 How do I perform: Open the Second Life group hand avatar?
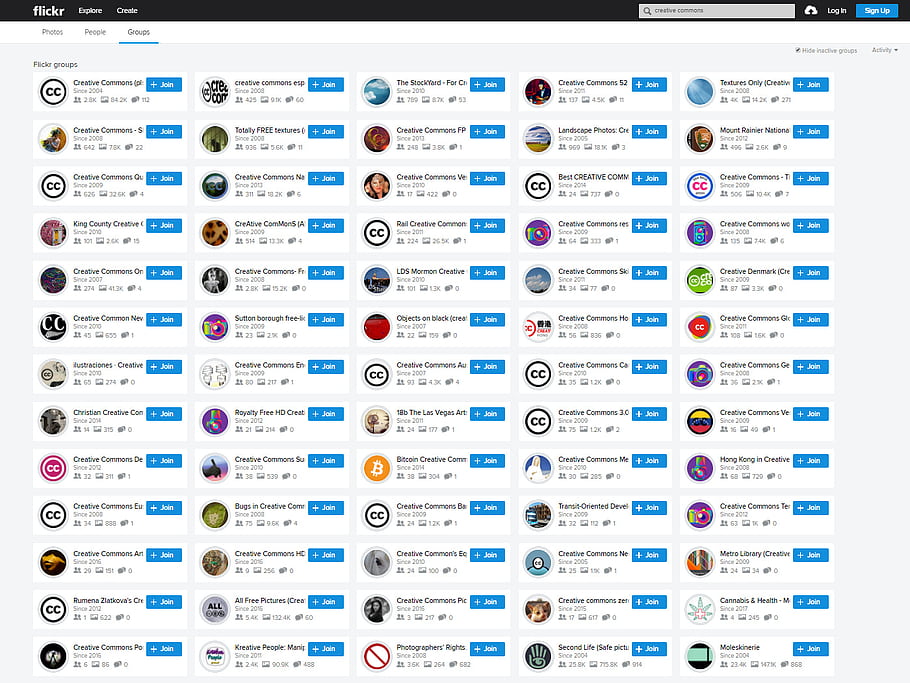(538, 656)
